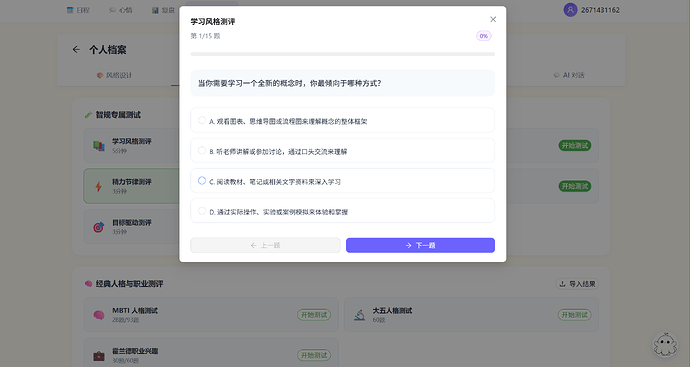The height and width of the screenshot is (367, 690).
Task: Open the 心情 tab in top navigation
Action: [121, 10]
